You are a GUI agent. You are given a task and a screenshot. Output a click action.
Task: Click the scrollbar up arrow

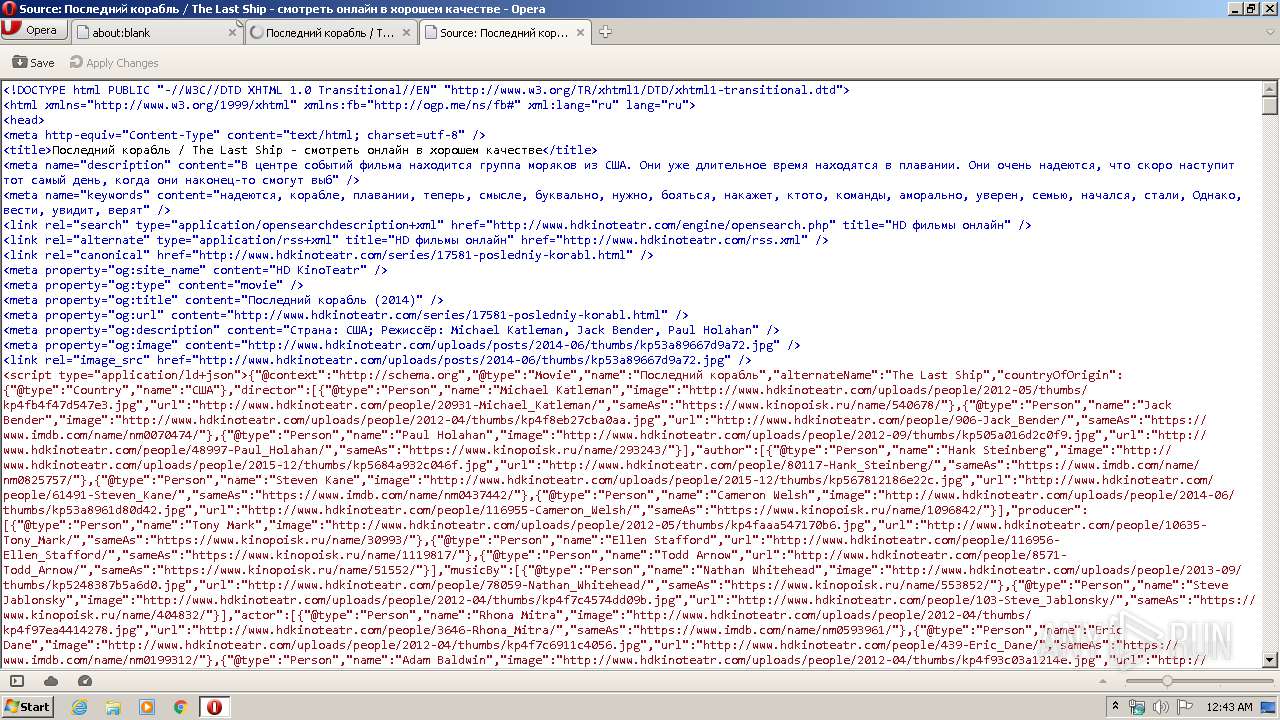point(1270,89)
